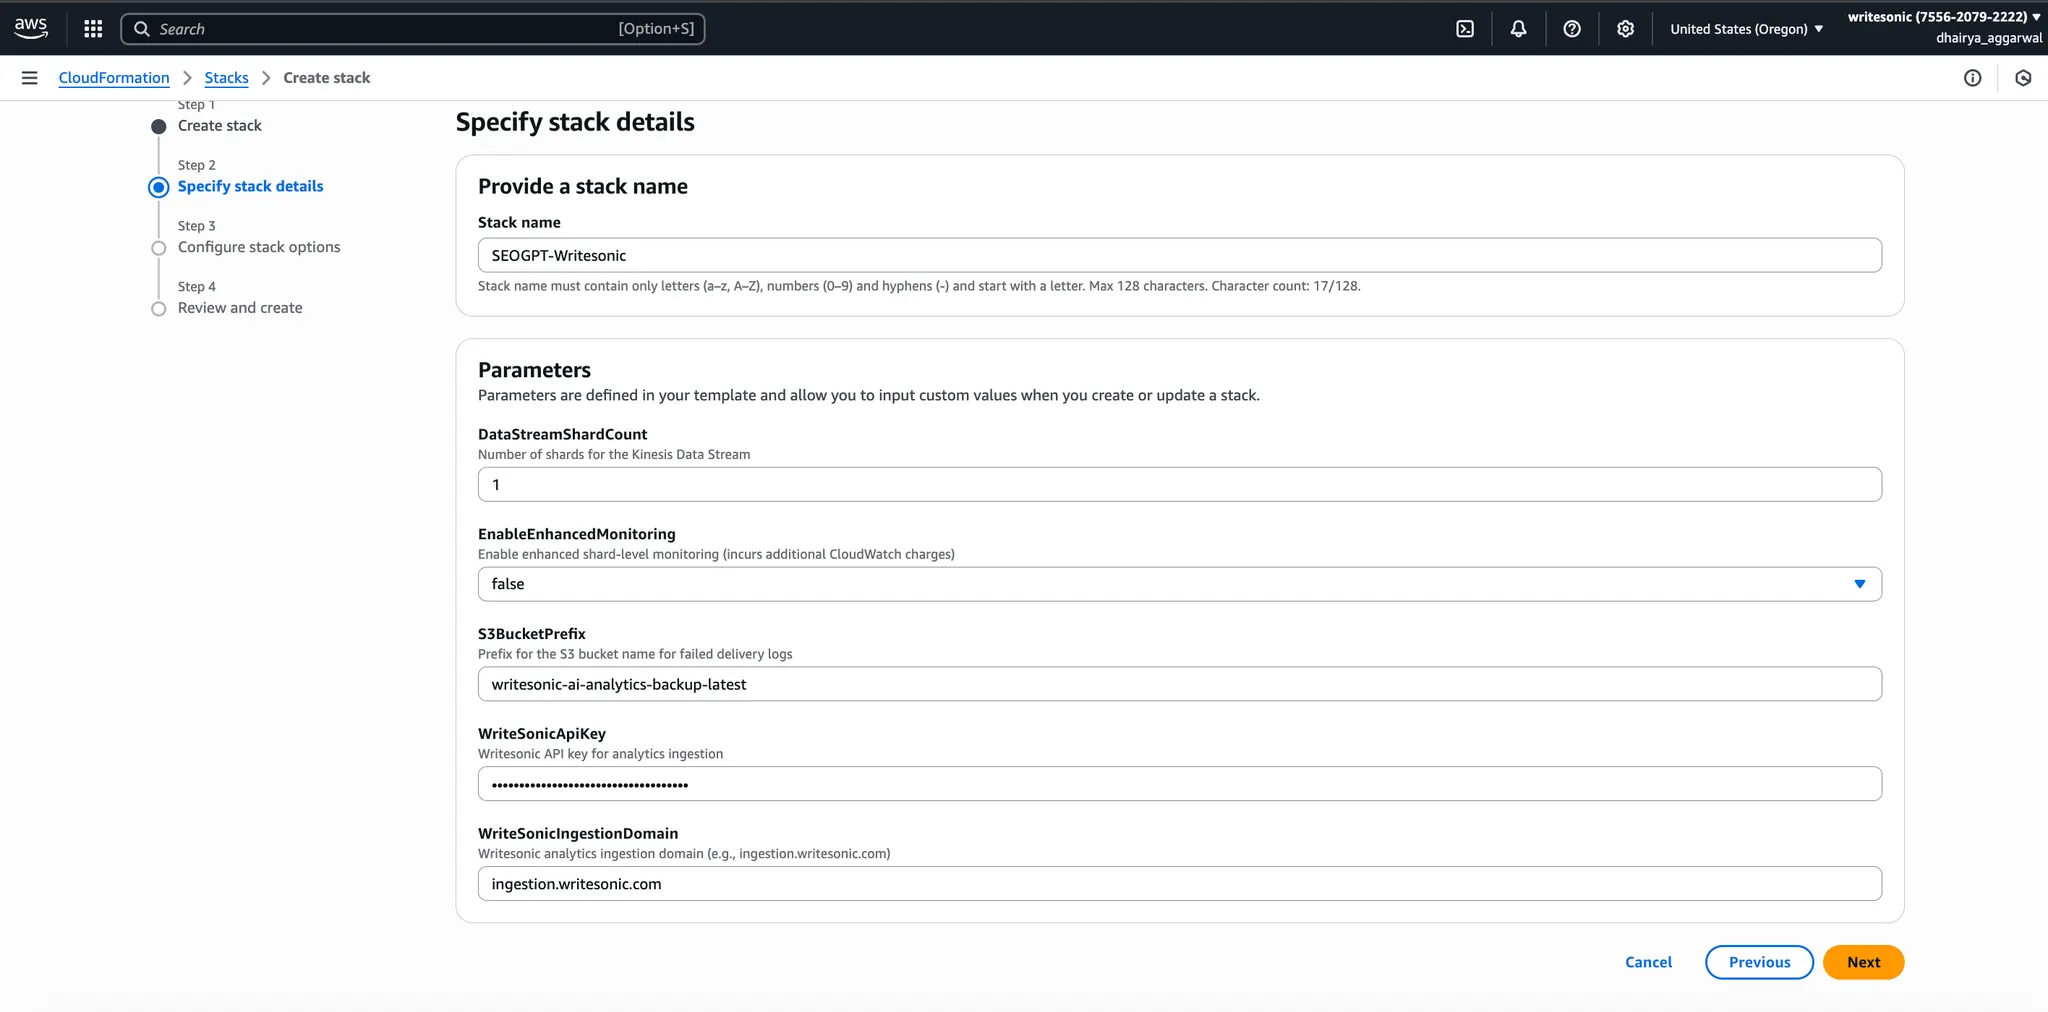Toggle the side navigation hamburger icon

[x=29, y=78]
